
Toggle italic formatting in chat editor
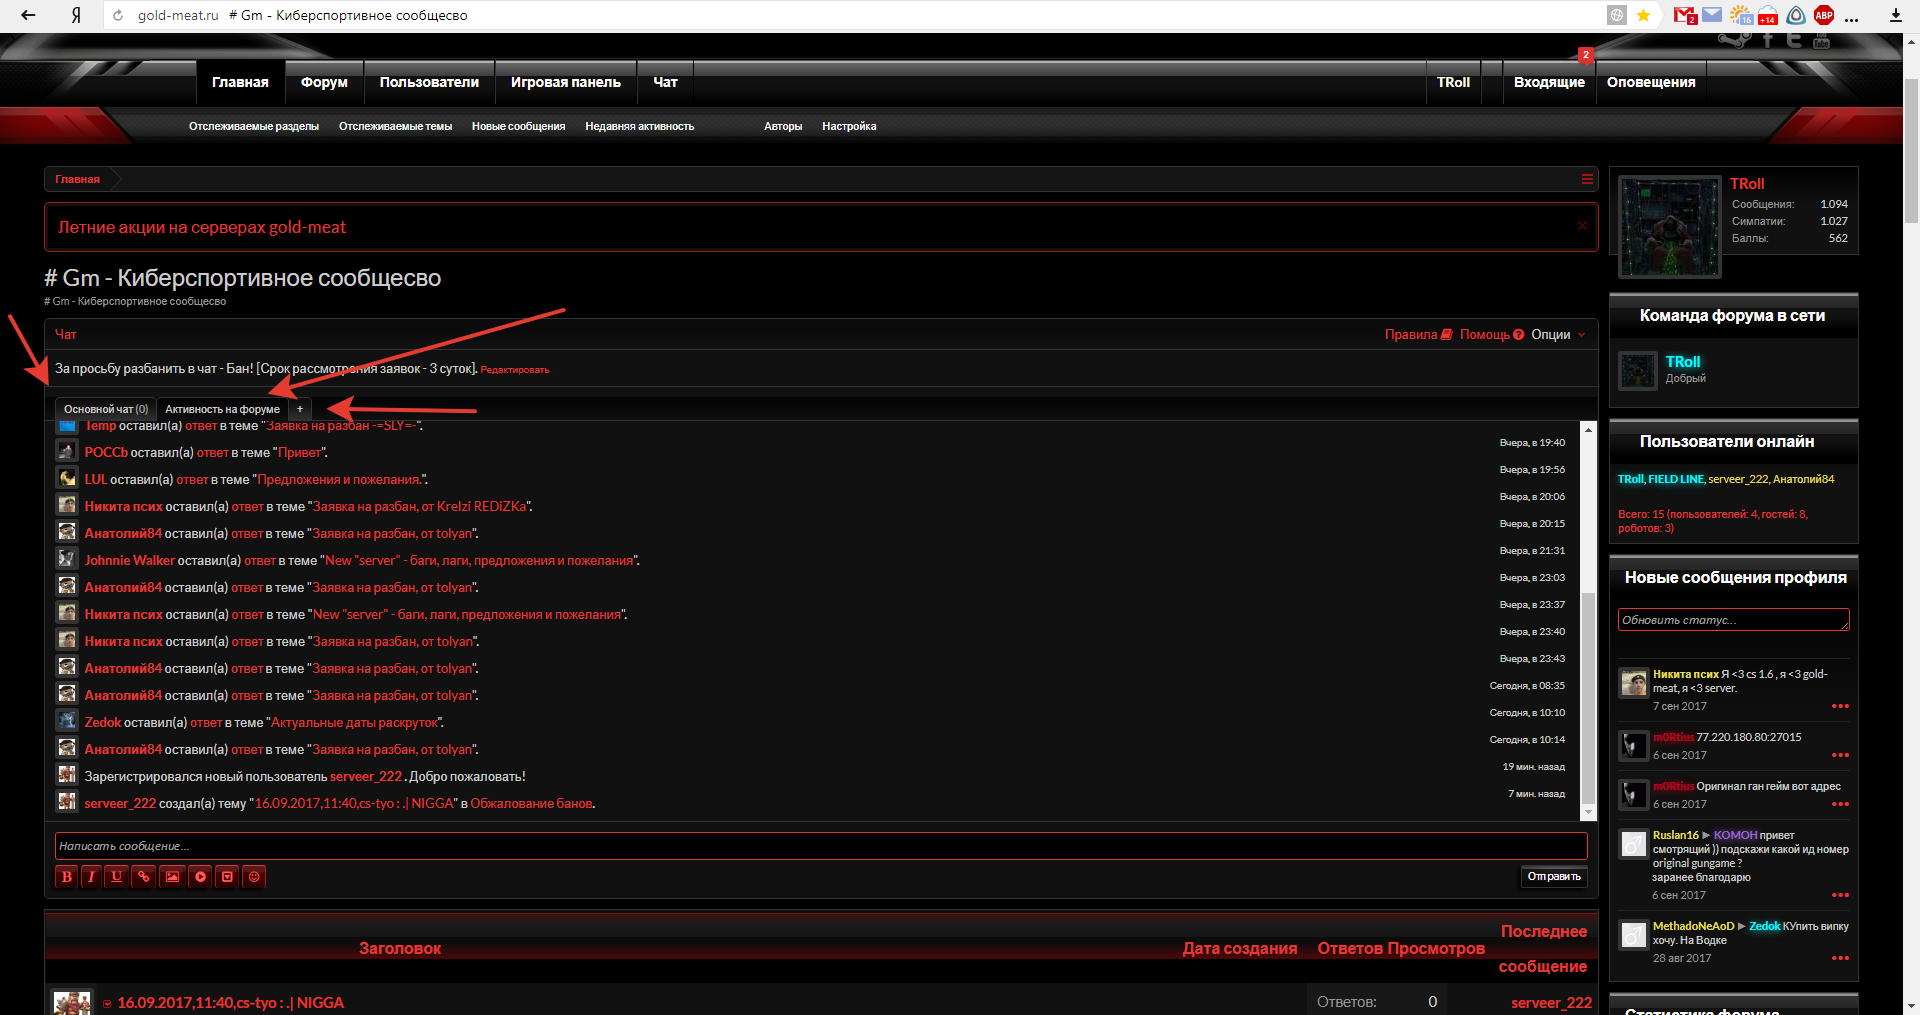[91, 877]
